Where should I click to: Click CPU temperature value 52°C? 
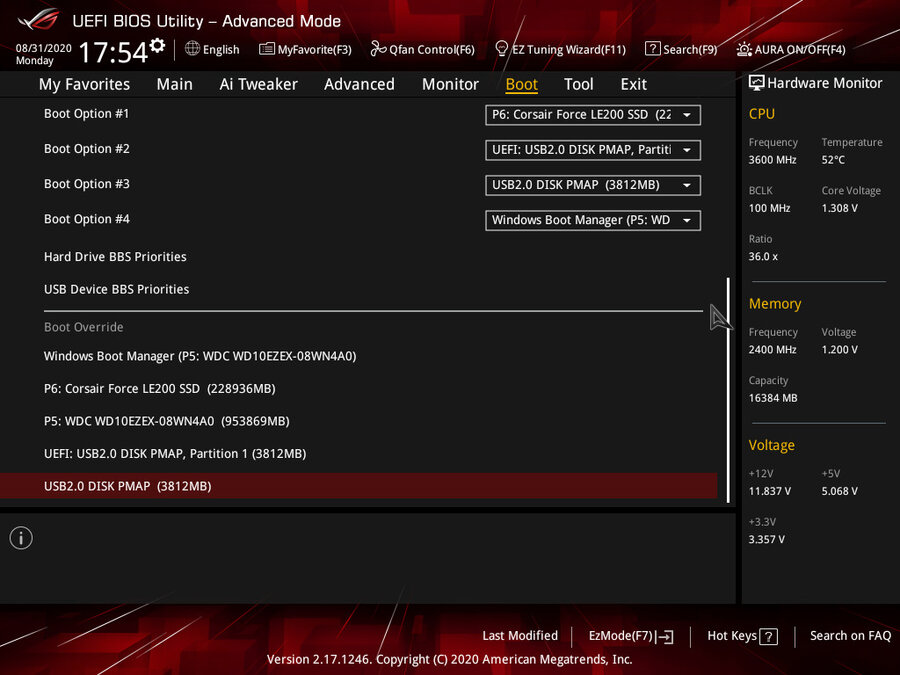[x=833, y=160]
